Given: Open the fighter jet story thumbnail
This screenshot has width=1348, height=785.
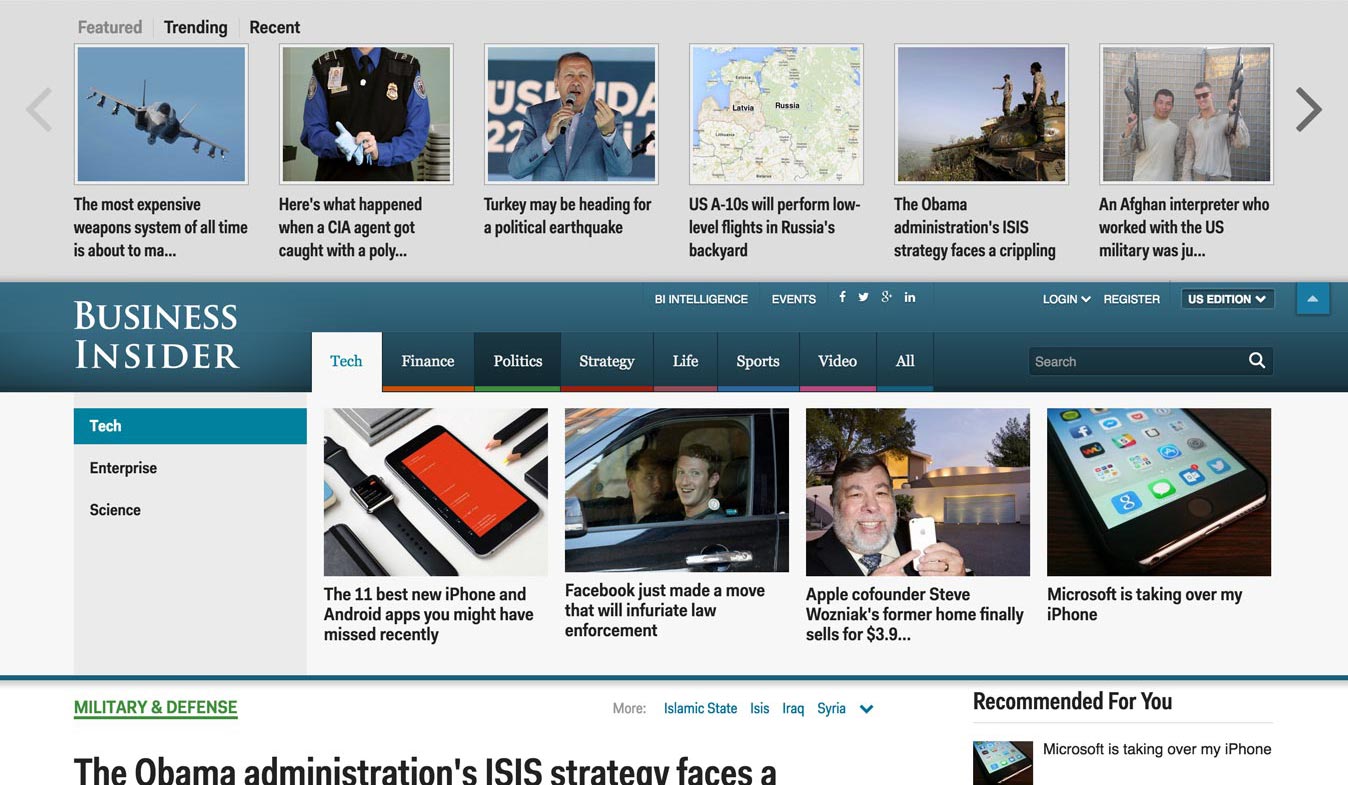Looking at the screenshot, I should (161, 114).
